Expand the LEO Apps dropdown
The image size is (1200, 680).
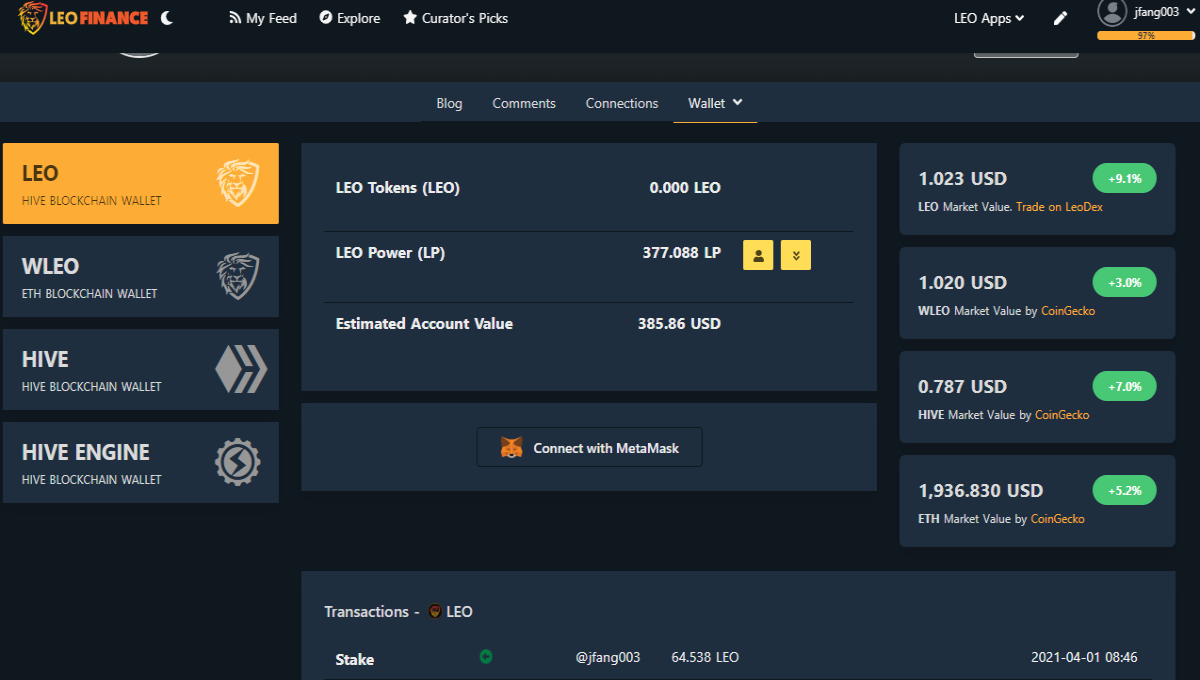(x=989, y=18)
